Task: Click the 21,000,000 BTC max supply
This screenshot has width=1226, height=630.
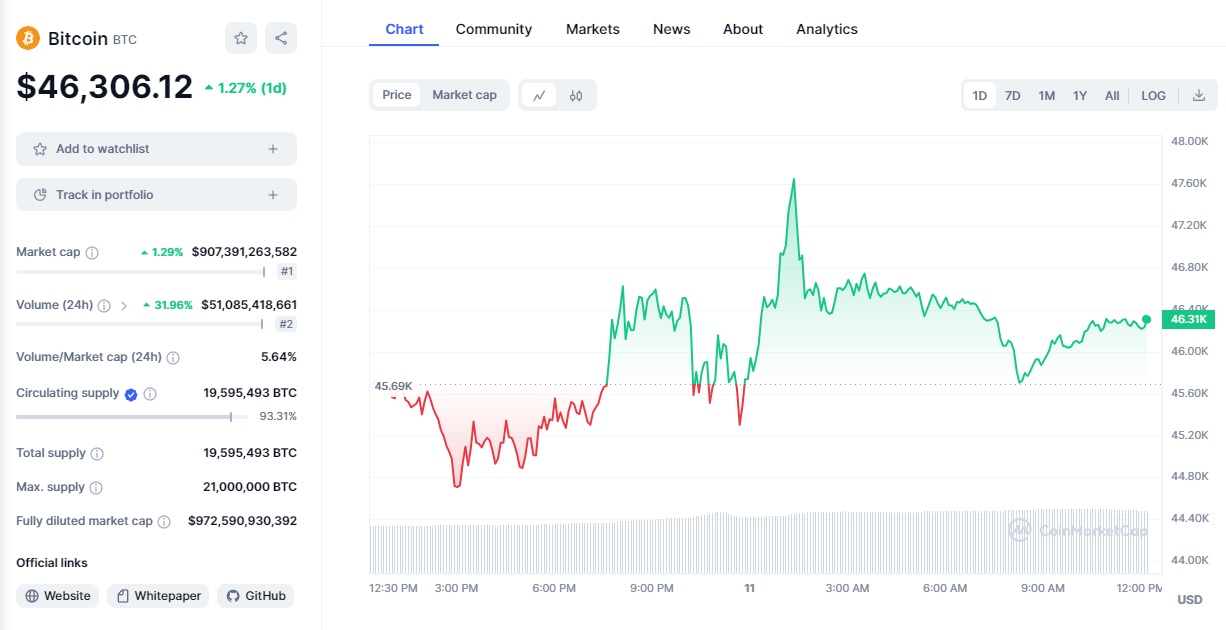Action: 250,487
